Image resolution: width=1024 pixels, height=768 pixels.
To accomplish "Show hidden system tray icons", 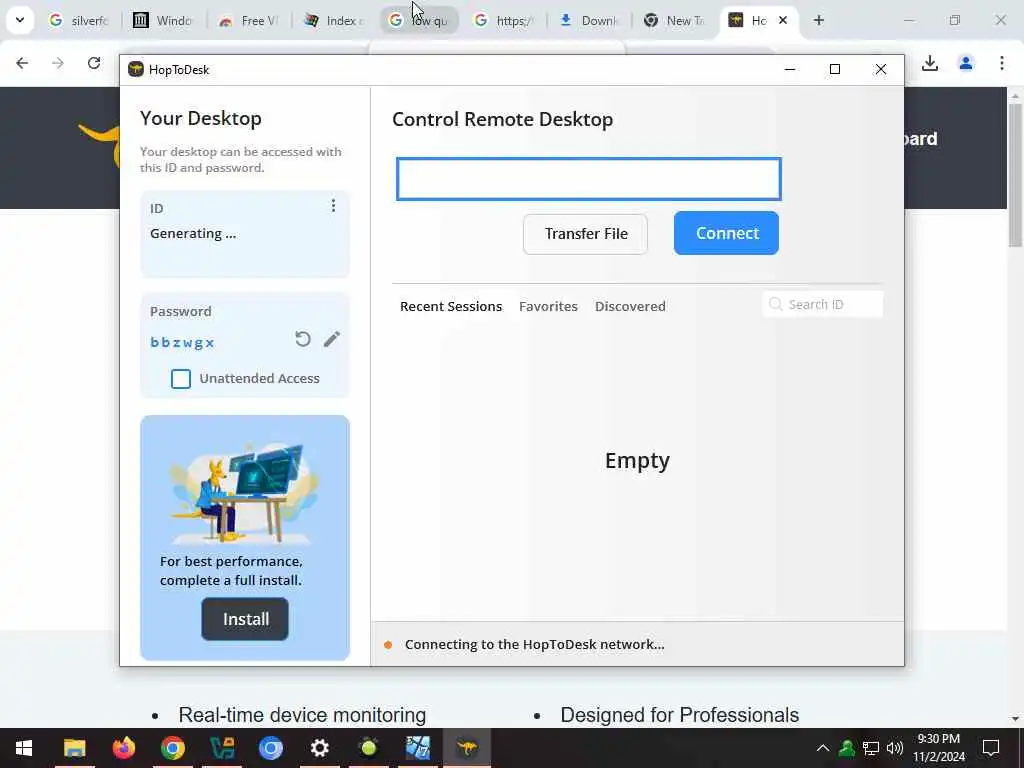I will pos(823,748).
